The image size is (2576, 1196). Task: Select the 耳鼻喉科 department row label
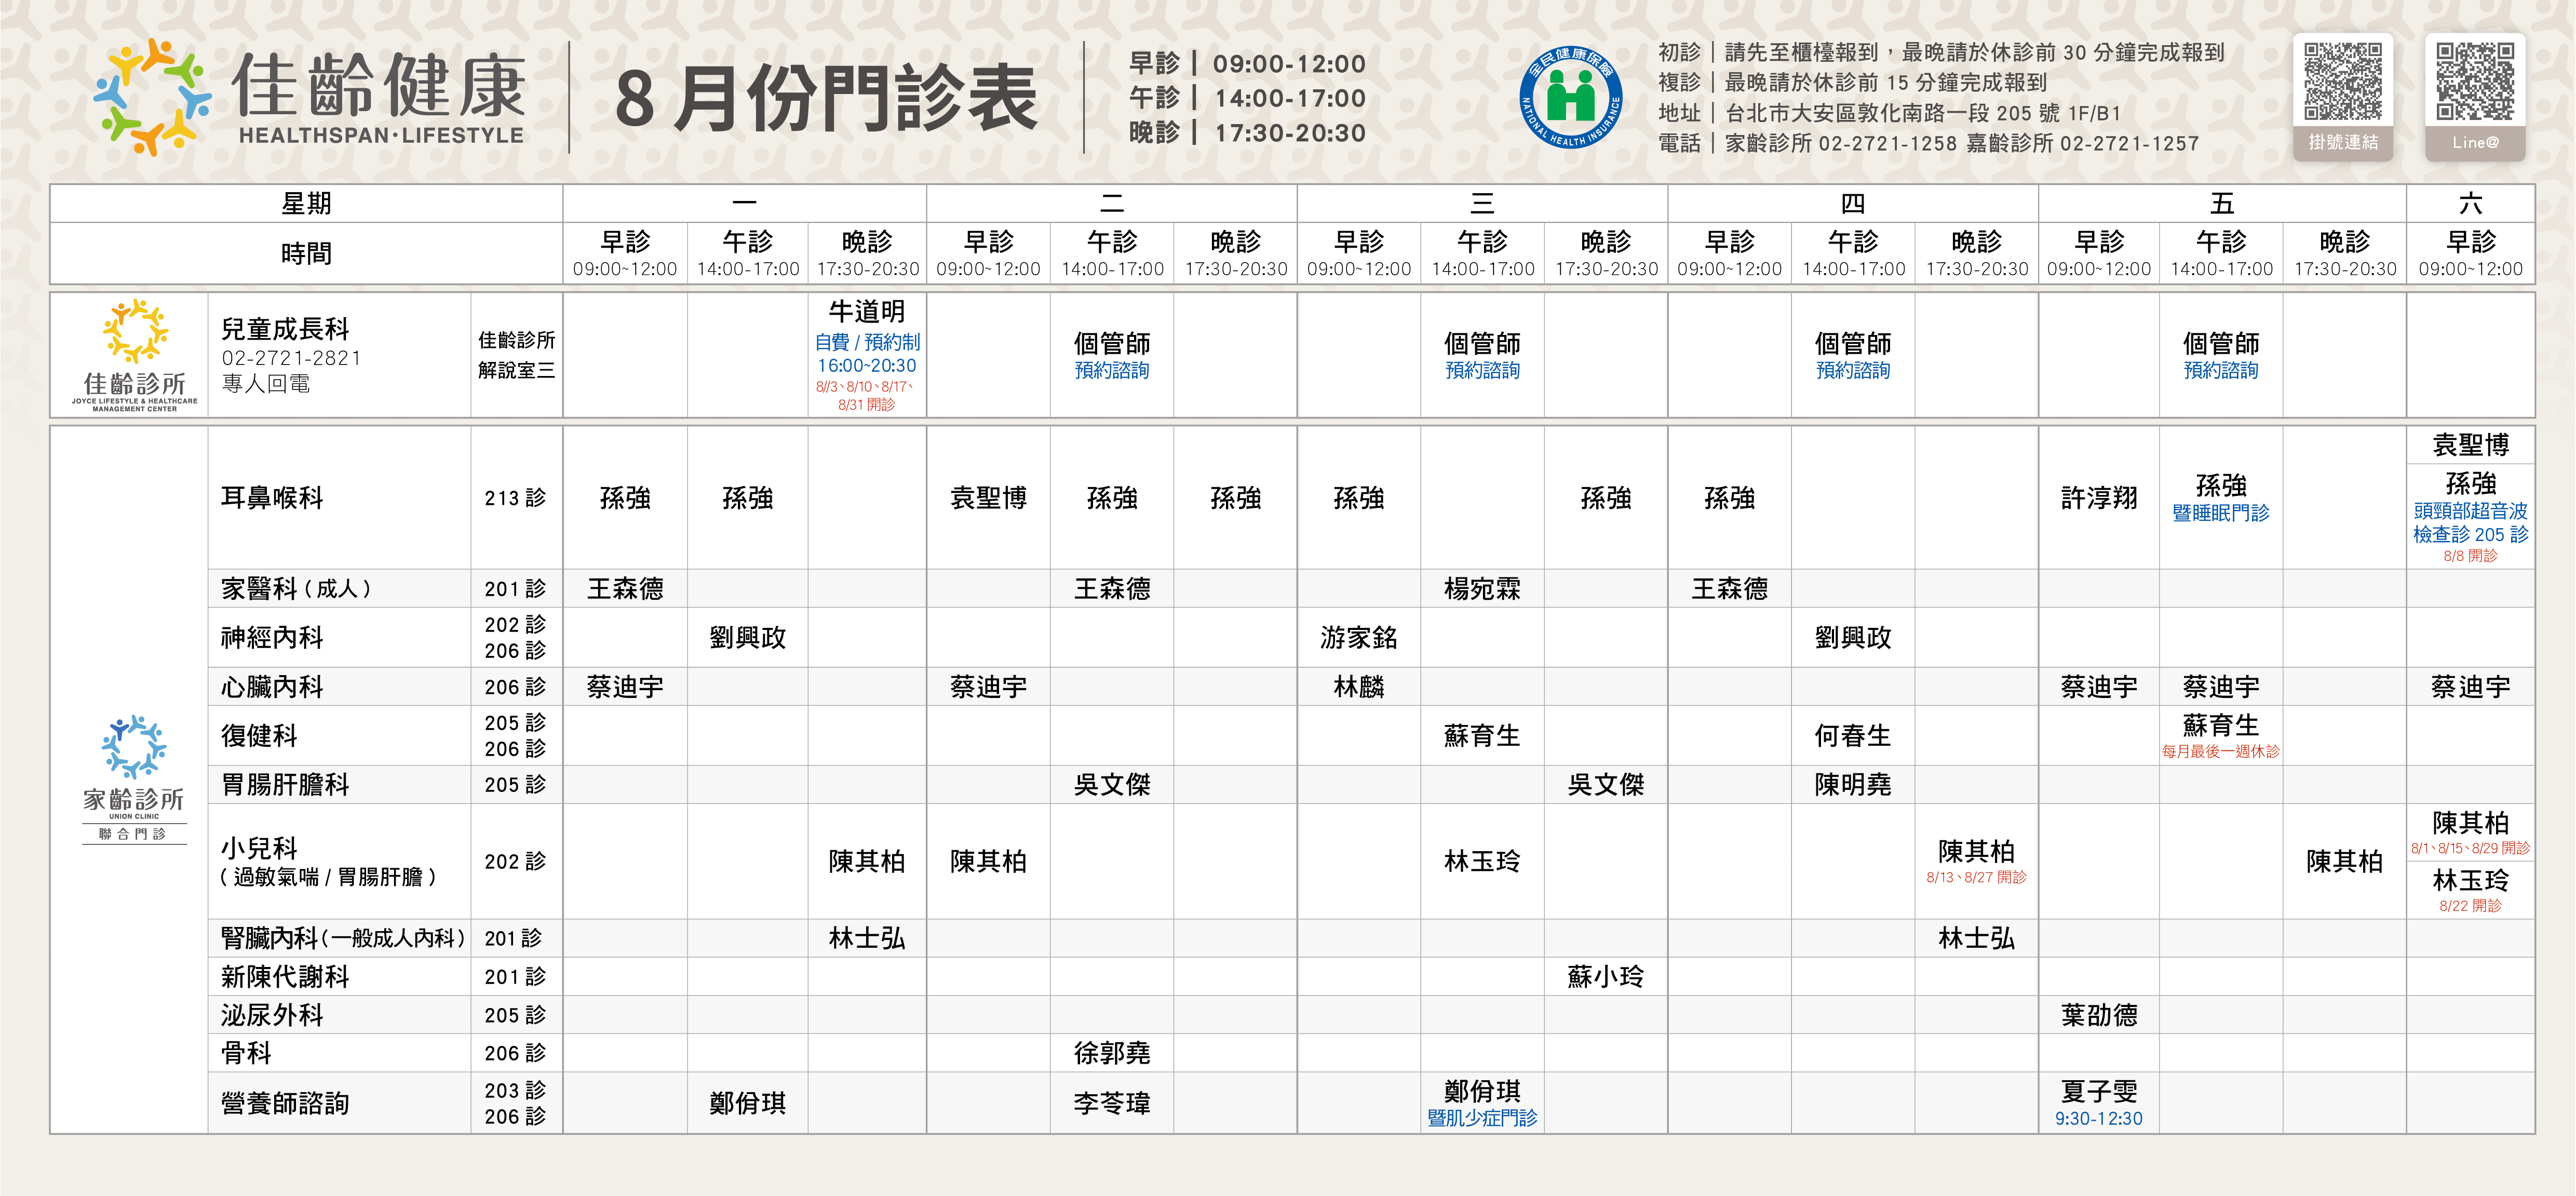[x=272, y=498]
